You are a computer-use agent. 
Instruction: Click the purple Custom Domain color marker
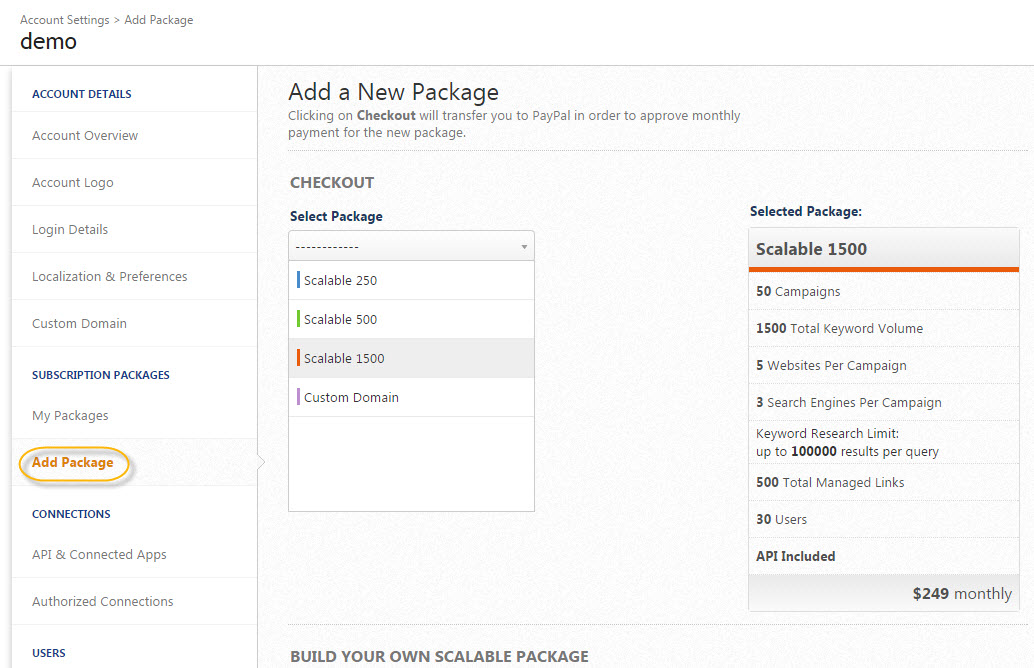pos(298,397)
